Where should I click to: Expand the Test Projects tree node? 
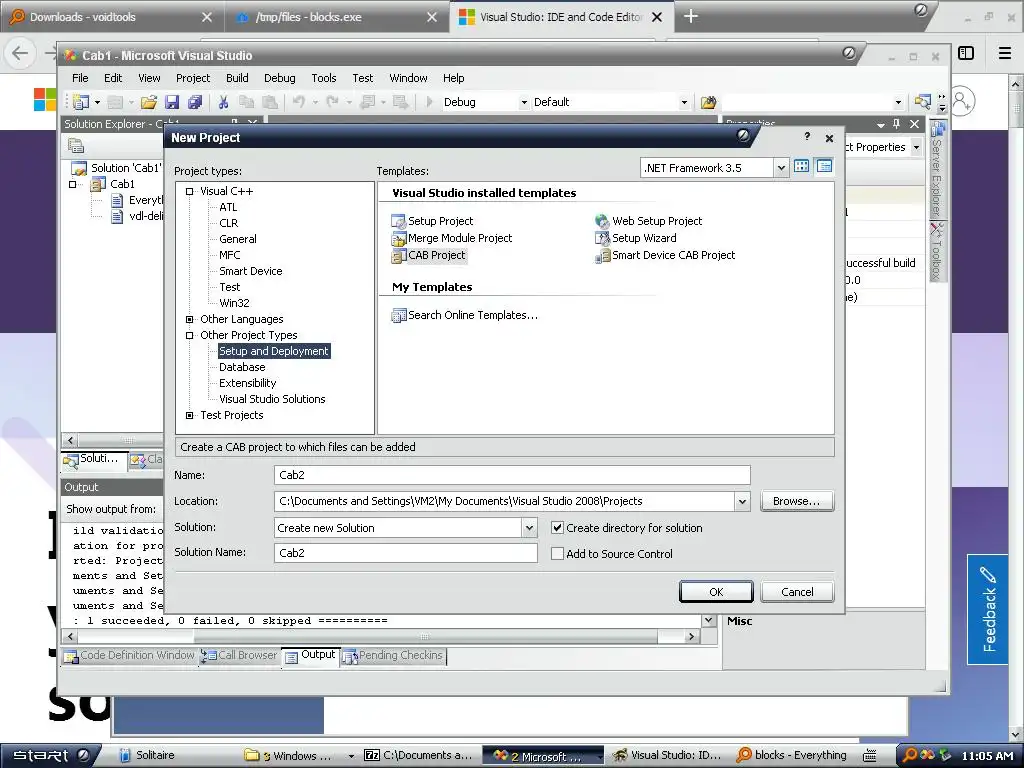point(189,415)
